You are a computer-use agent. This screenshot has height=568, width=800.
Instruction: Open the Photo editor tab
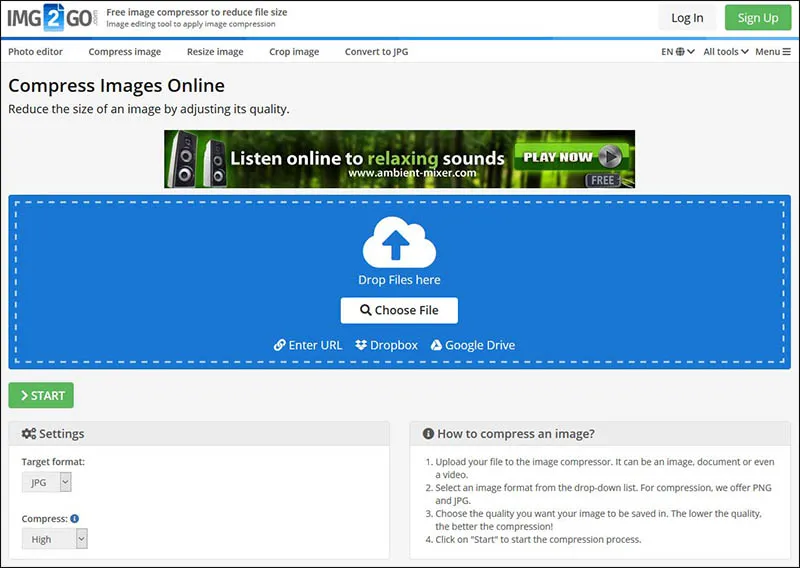click(x=34, y=52)
